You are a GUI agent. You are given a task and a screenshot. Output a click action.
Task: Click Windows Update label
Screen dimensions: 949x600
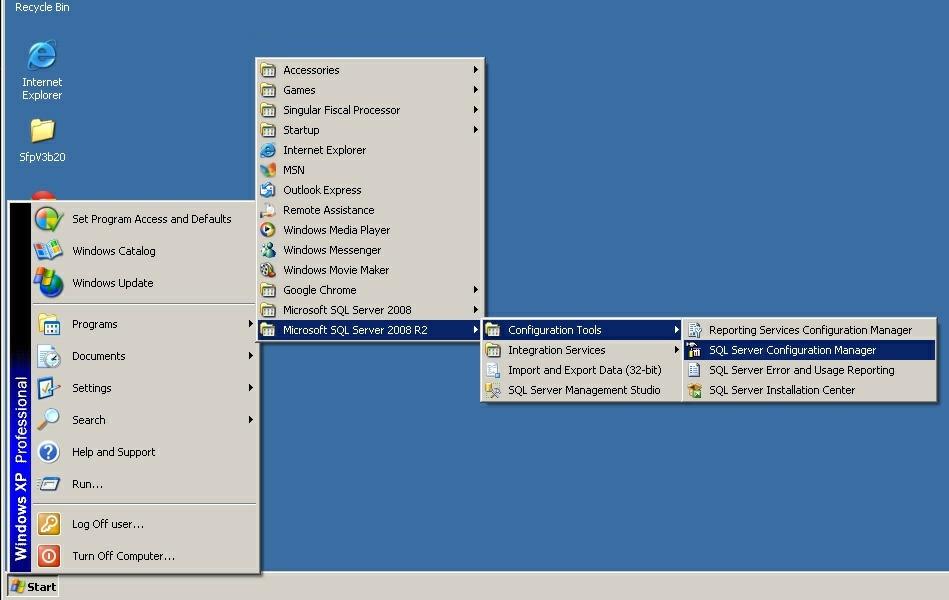[x=113, y=283]
